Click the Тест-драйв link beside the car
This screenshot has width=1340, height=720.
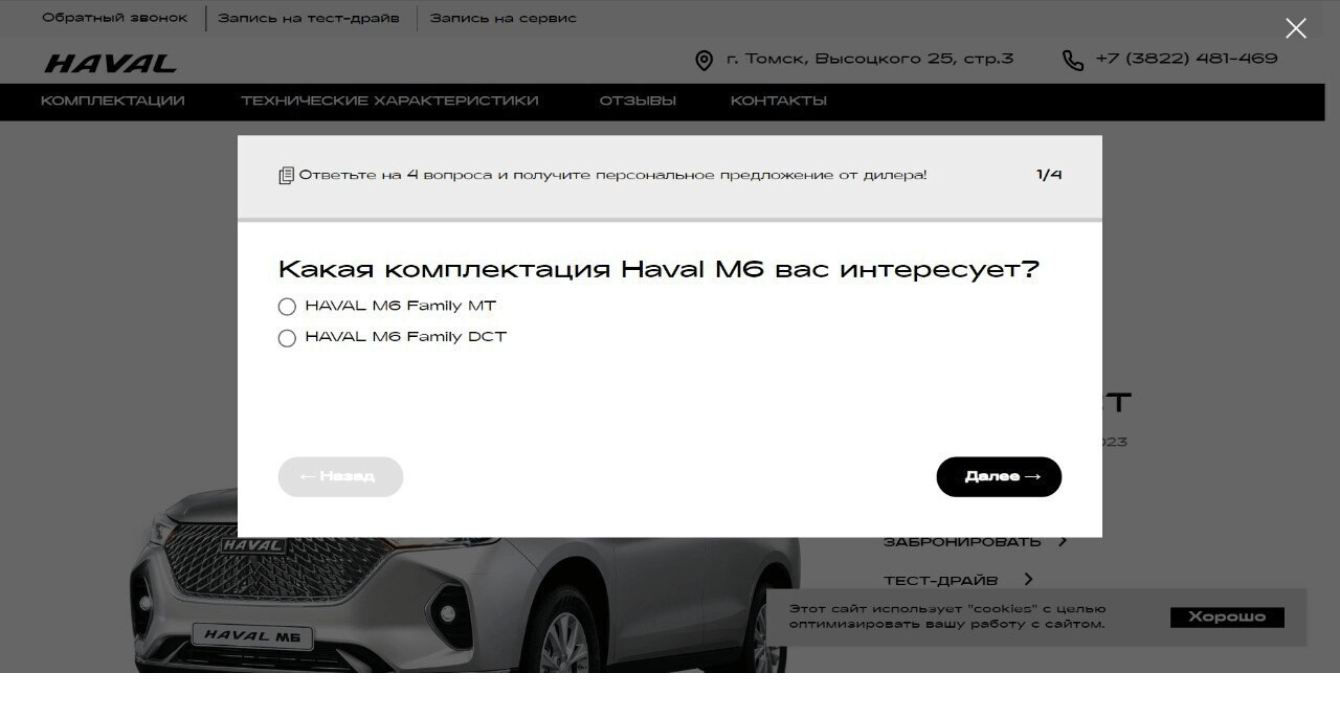pyautogui.click(x=958, y=578)
